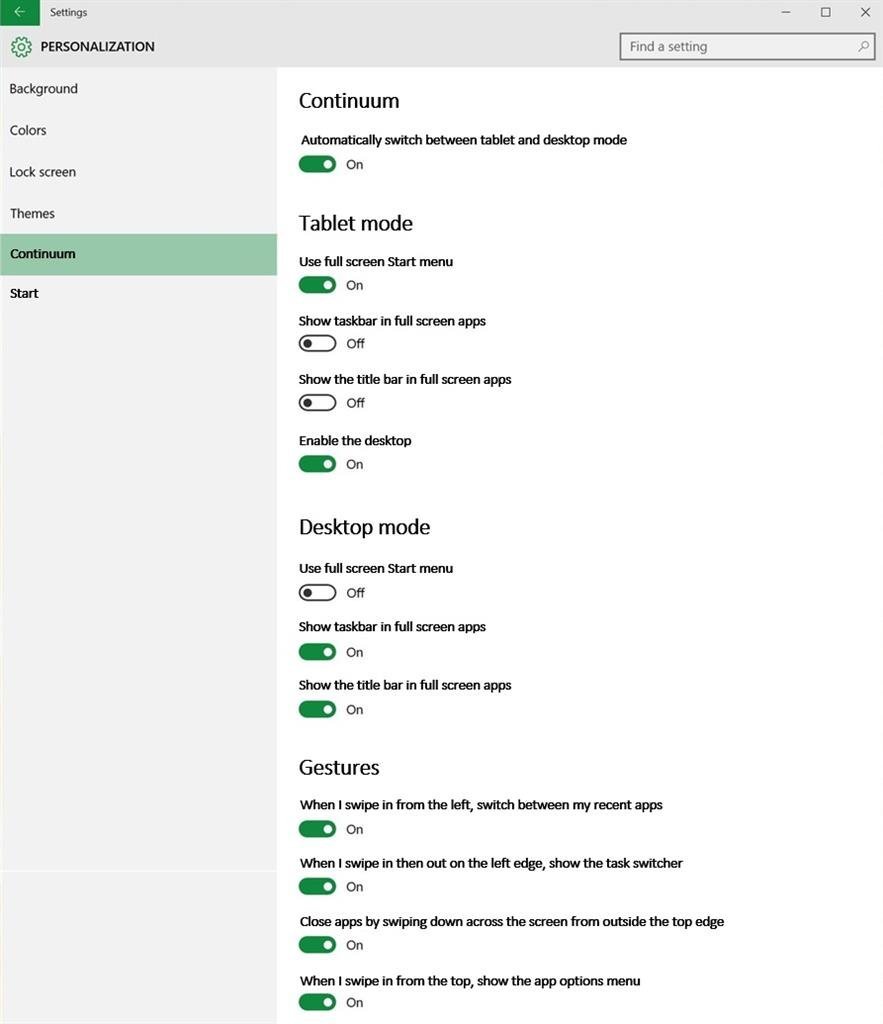Disable Desktop mode title bar in full screen apps
The width and height of the screenshot is (883, 1024).
point(317,709)
